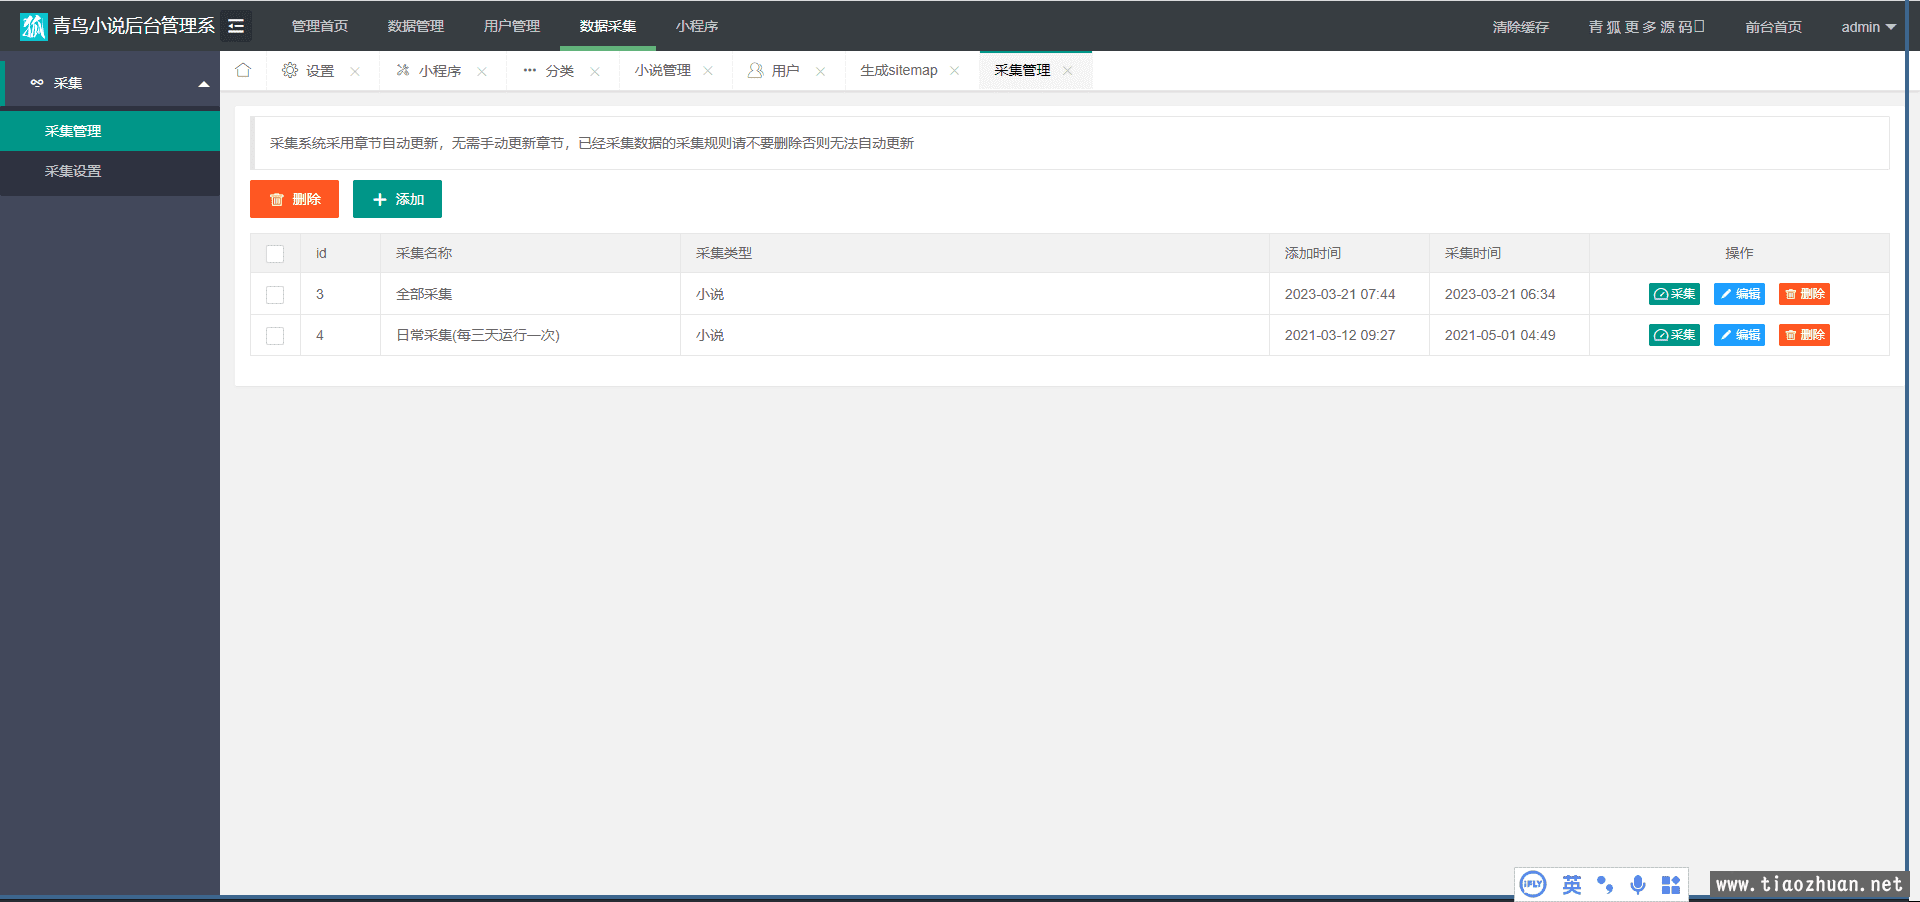The width and height of the screenshot is (1920, 902).
Task: Close the 设置 tab
Action: tap(355, 71)
